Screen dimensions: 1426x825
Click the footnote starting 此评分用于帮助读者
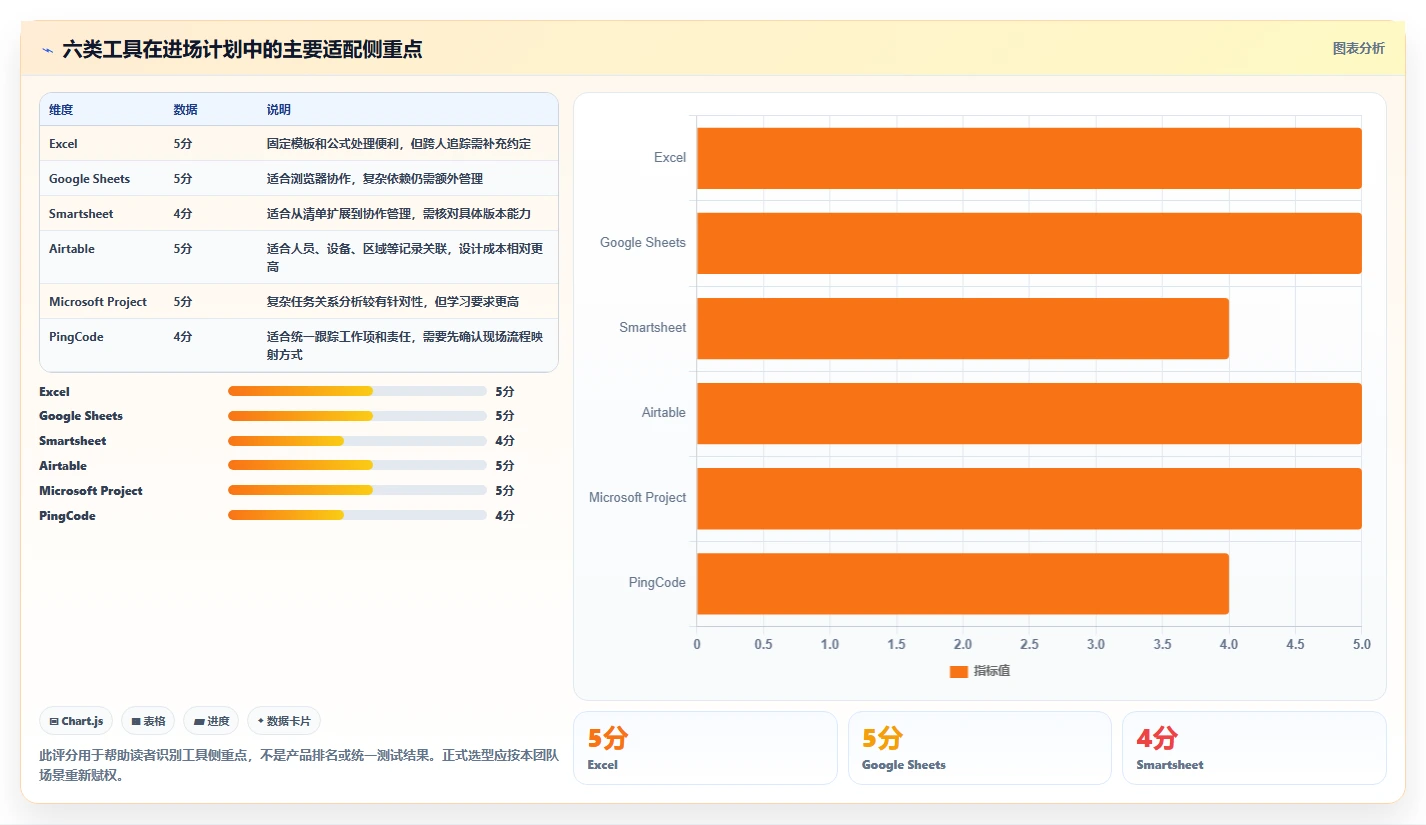tap(299, 765)
